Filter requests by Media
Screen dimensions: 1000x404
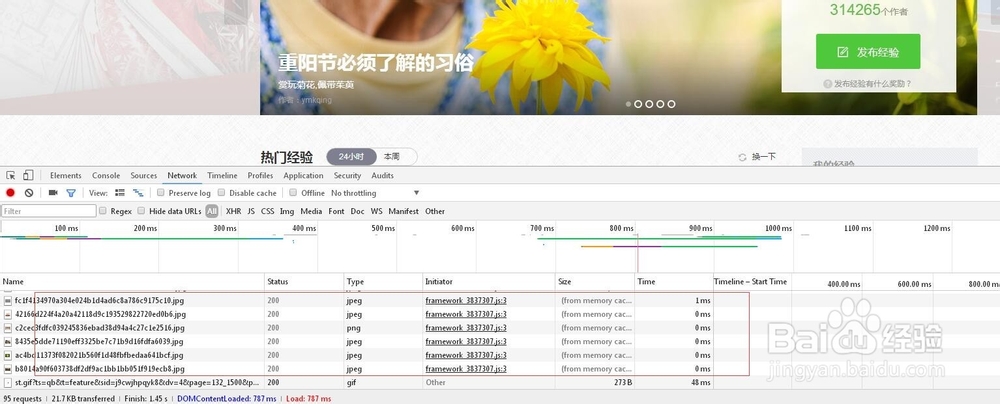point(311,211)
